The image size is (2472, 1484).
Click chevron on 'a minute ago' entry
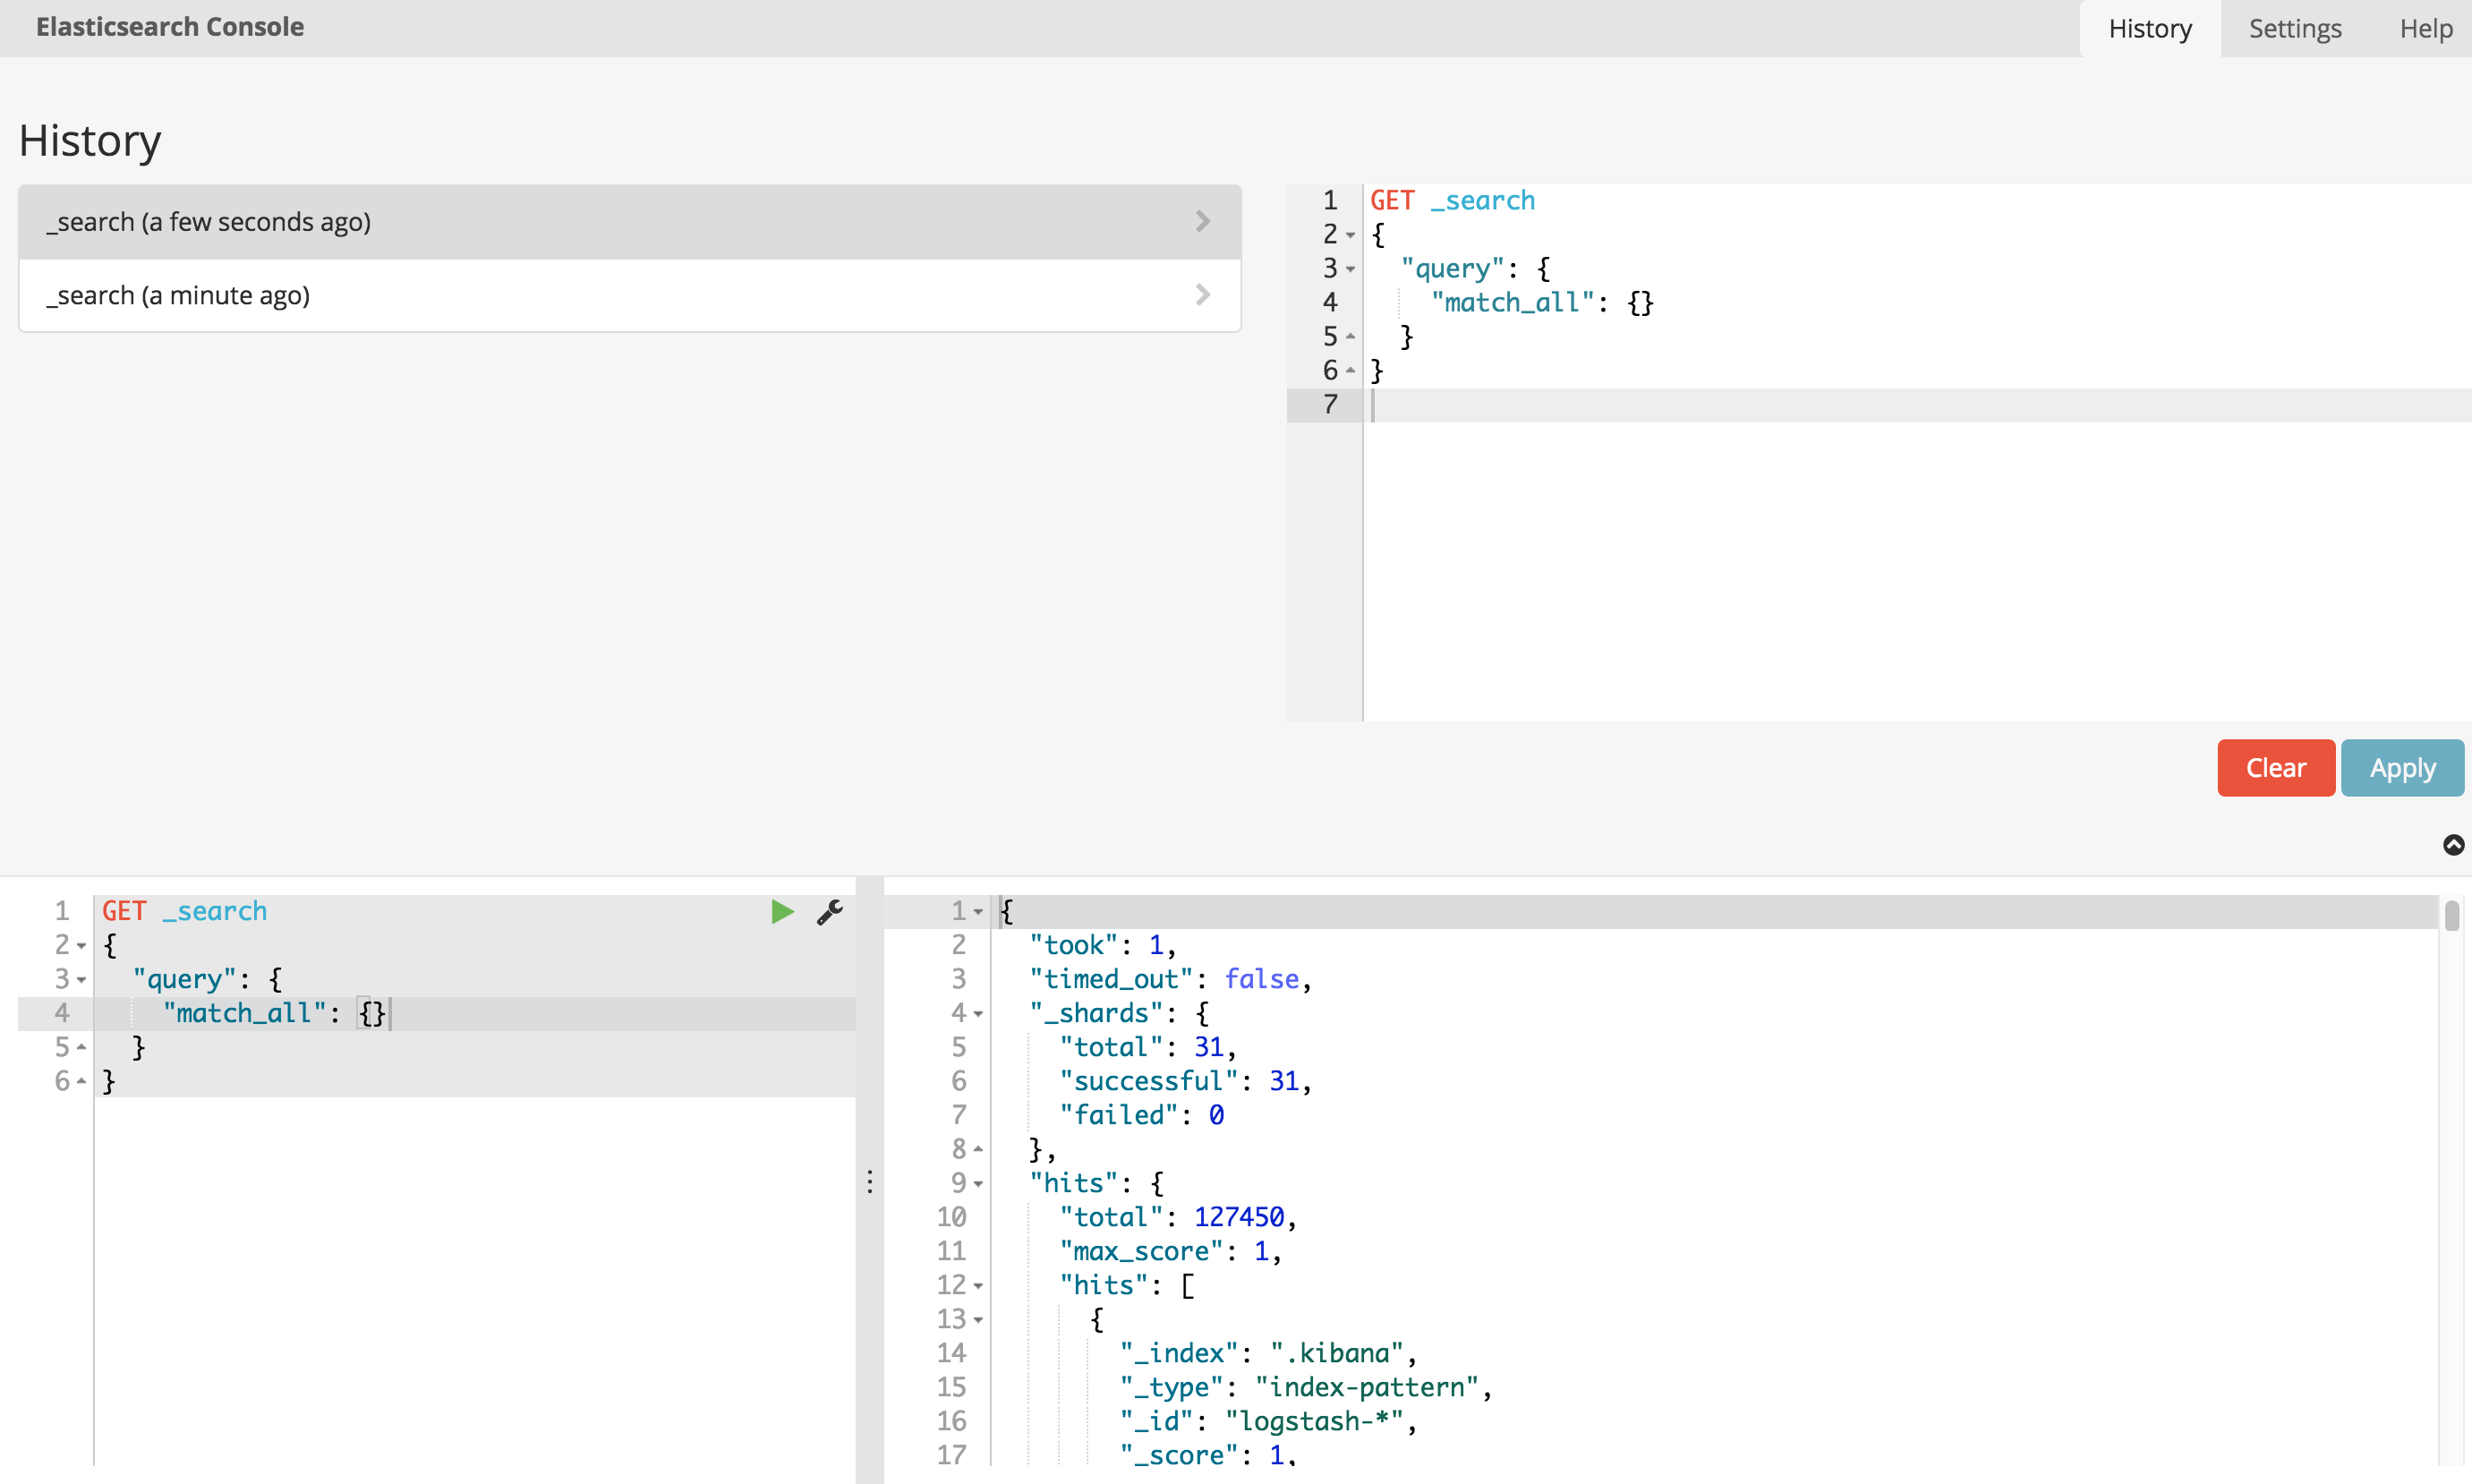coord(1203,295)
